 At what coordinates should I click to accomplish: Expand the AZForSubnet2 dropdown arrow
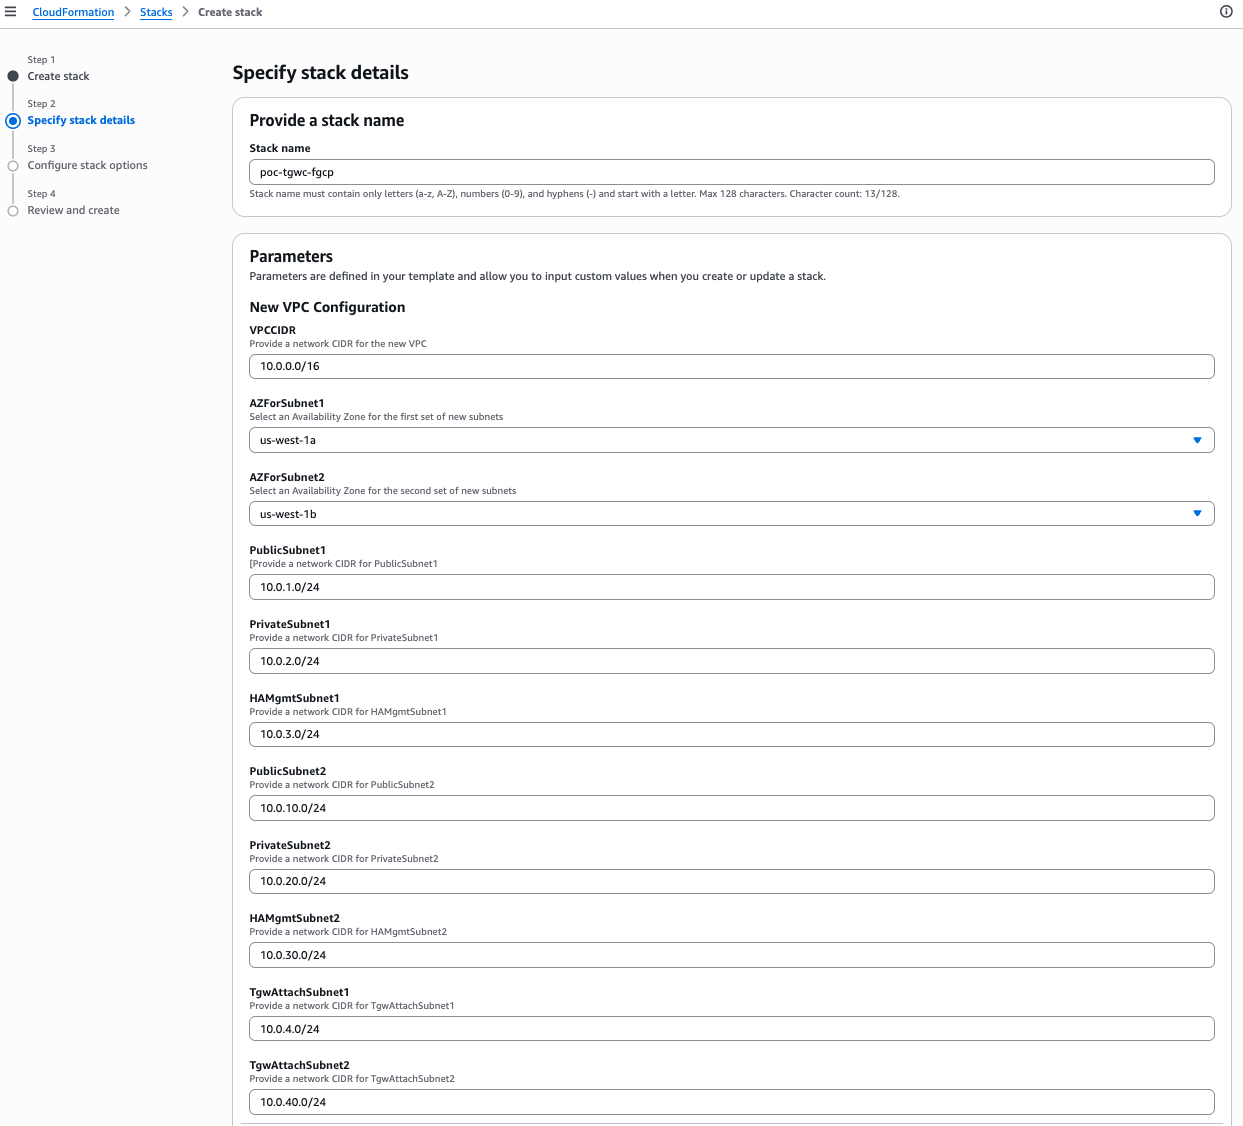pyautogui.click(x=1197, y=514)
